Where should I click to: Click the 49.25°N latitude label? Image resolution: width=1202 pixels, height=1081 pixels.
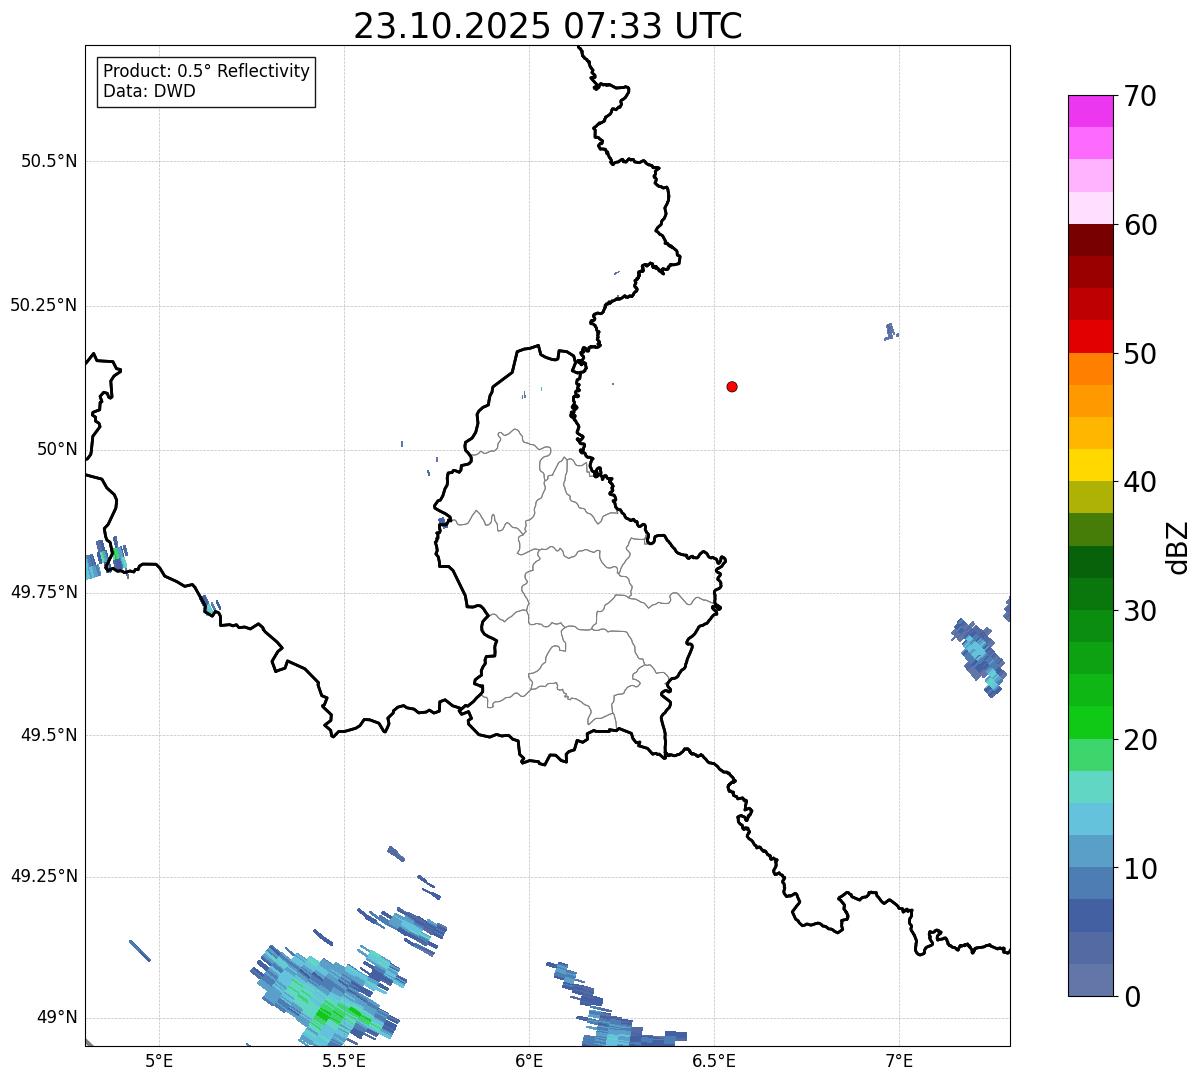click(x=44, y=876)
